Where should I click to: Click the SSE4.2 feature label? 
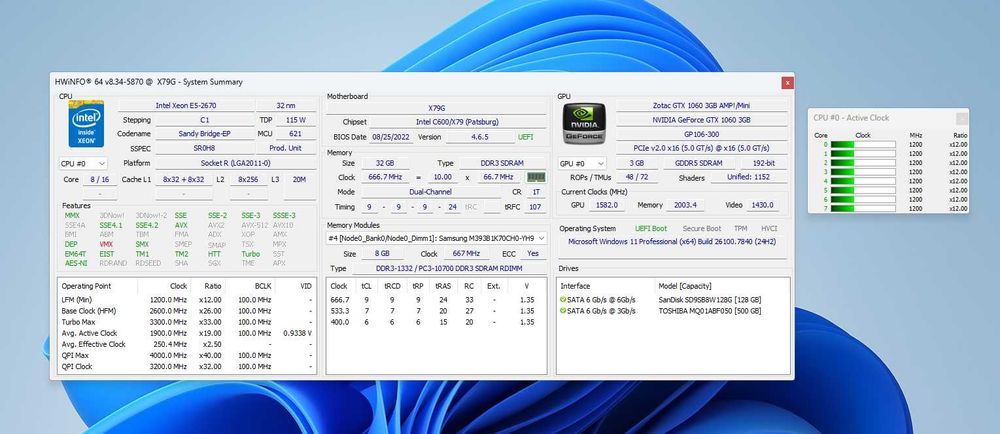tap(147, 225)
